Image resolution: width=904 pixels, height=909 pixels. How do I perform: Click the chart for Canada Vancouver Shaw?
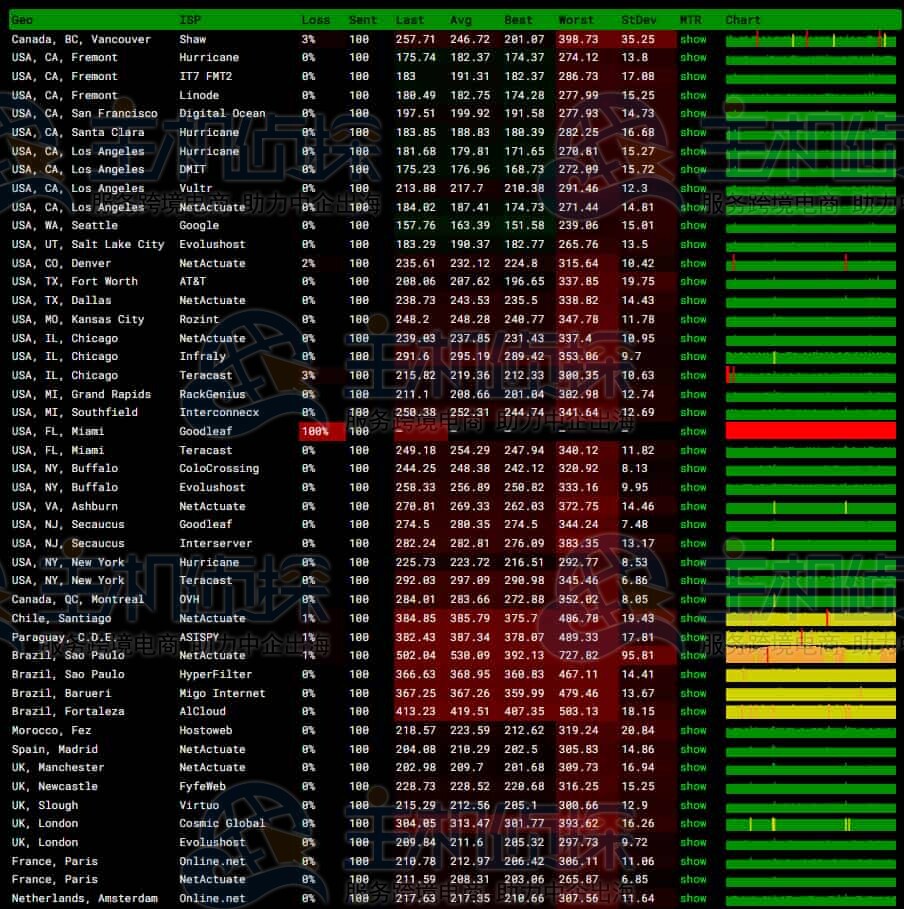[x=811, y=40]
